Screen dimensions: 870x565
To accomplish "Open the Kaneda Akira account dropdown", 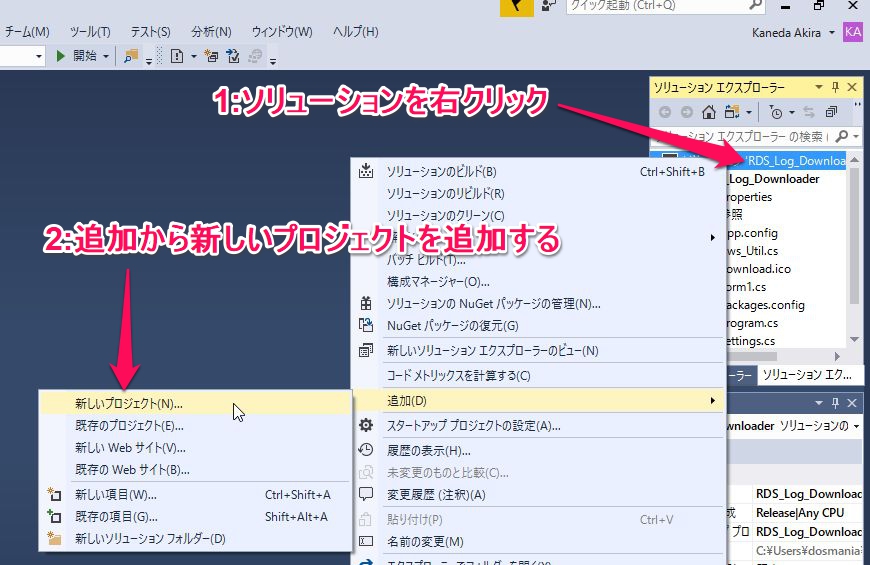I will click(832, 32).
